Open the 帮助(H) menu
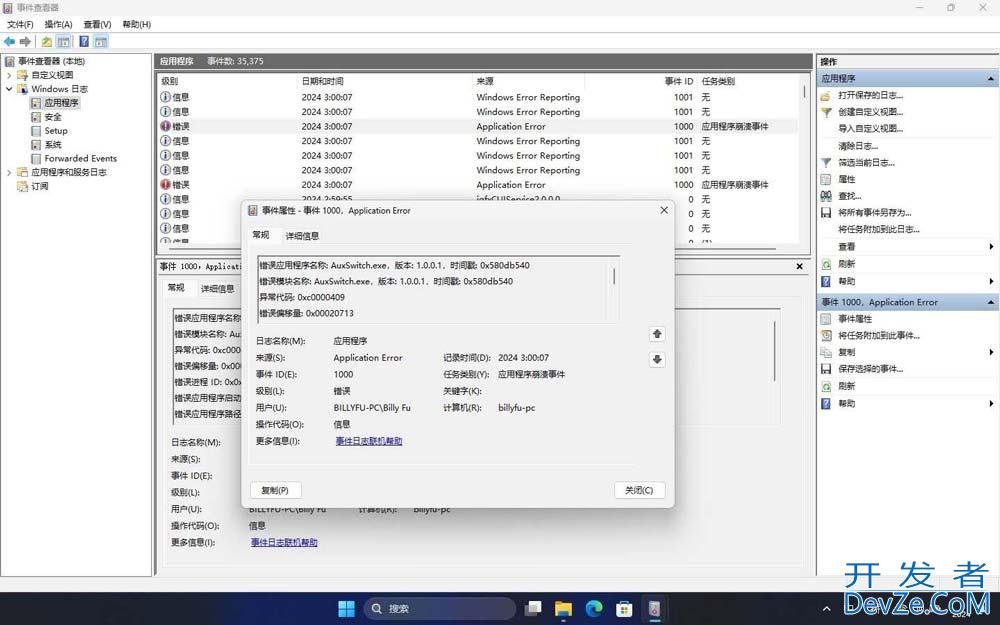1000x625 pixels. 136,24
